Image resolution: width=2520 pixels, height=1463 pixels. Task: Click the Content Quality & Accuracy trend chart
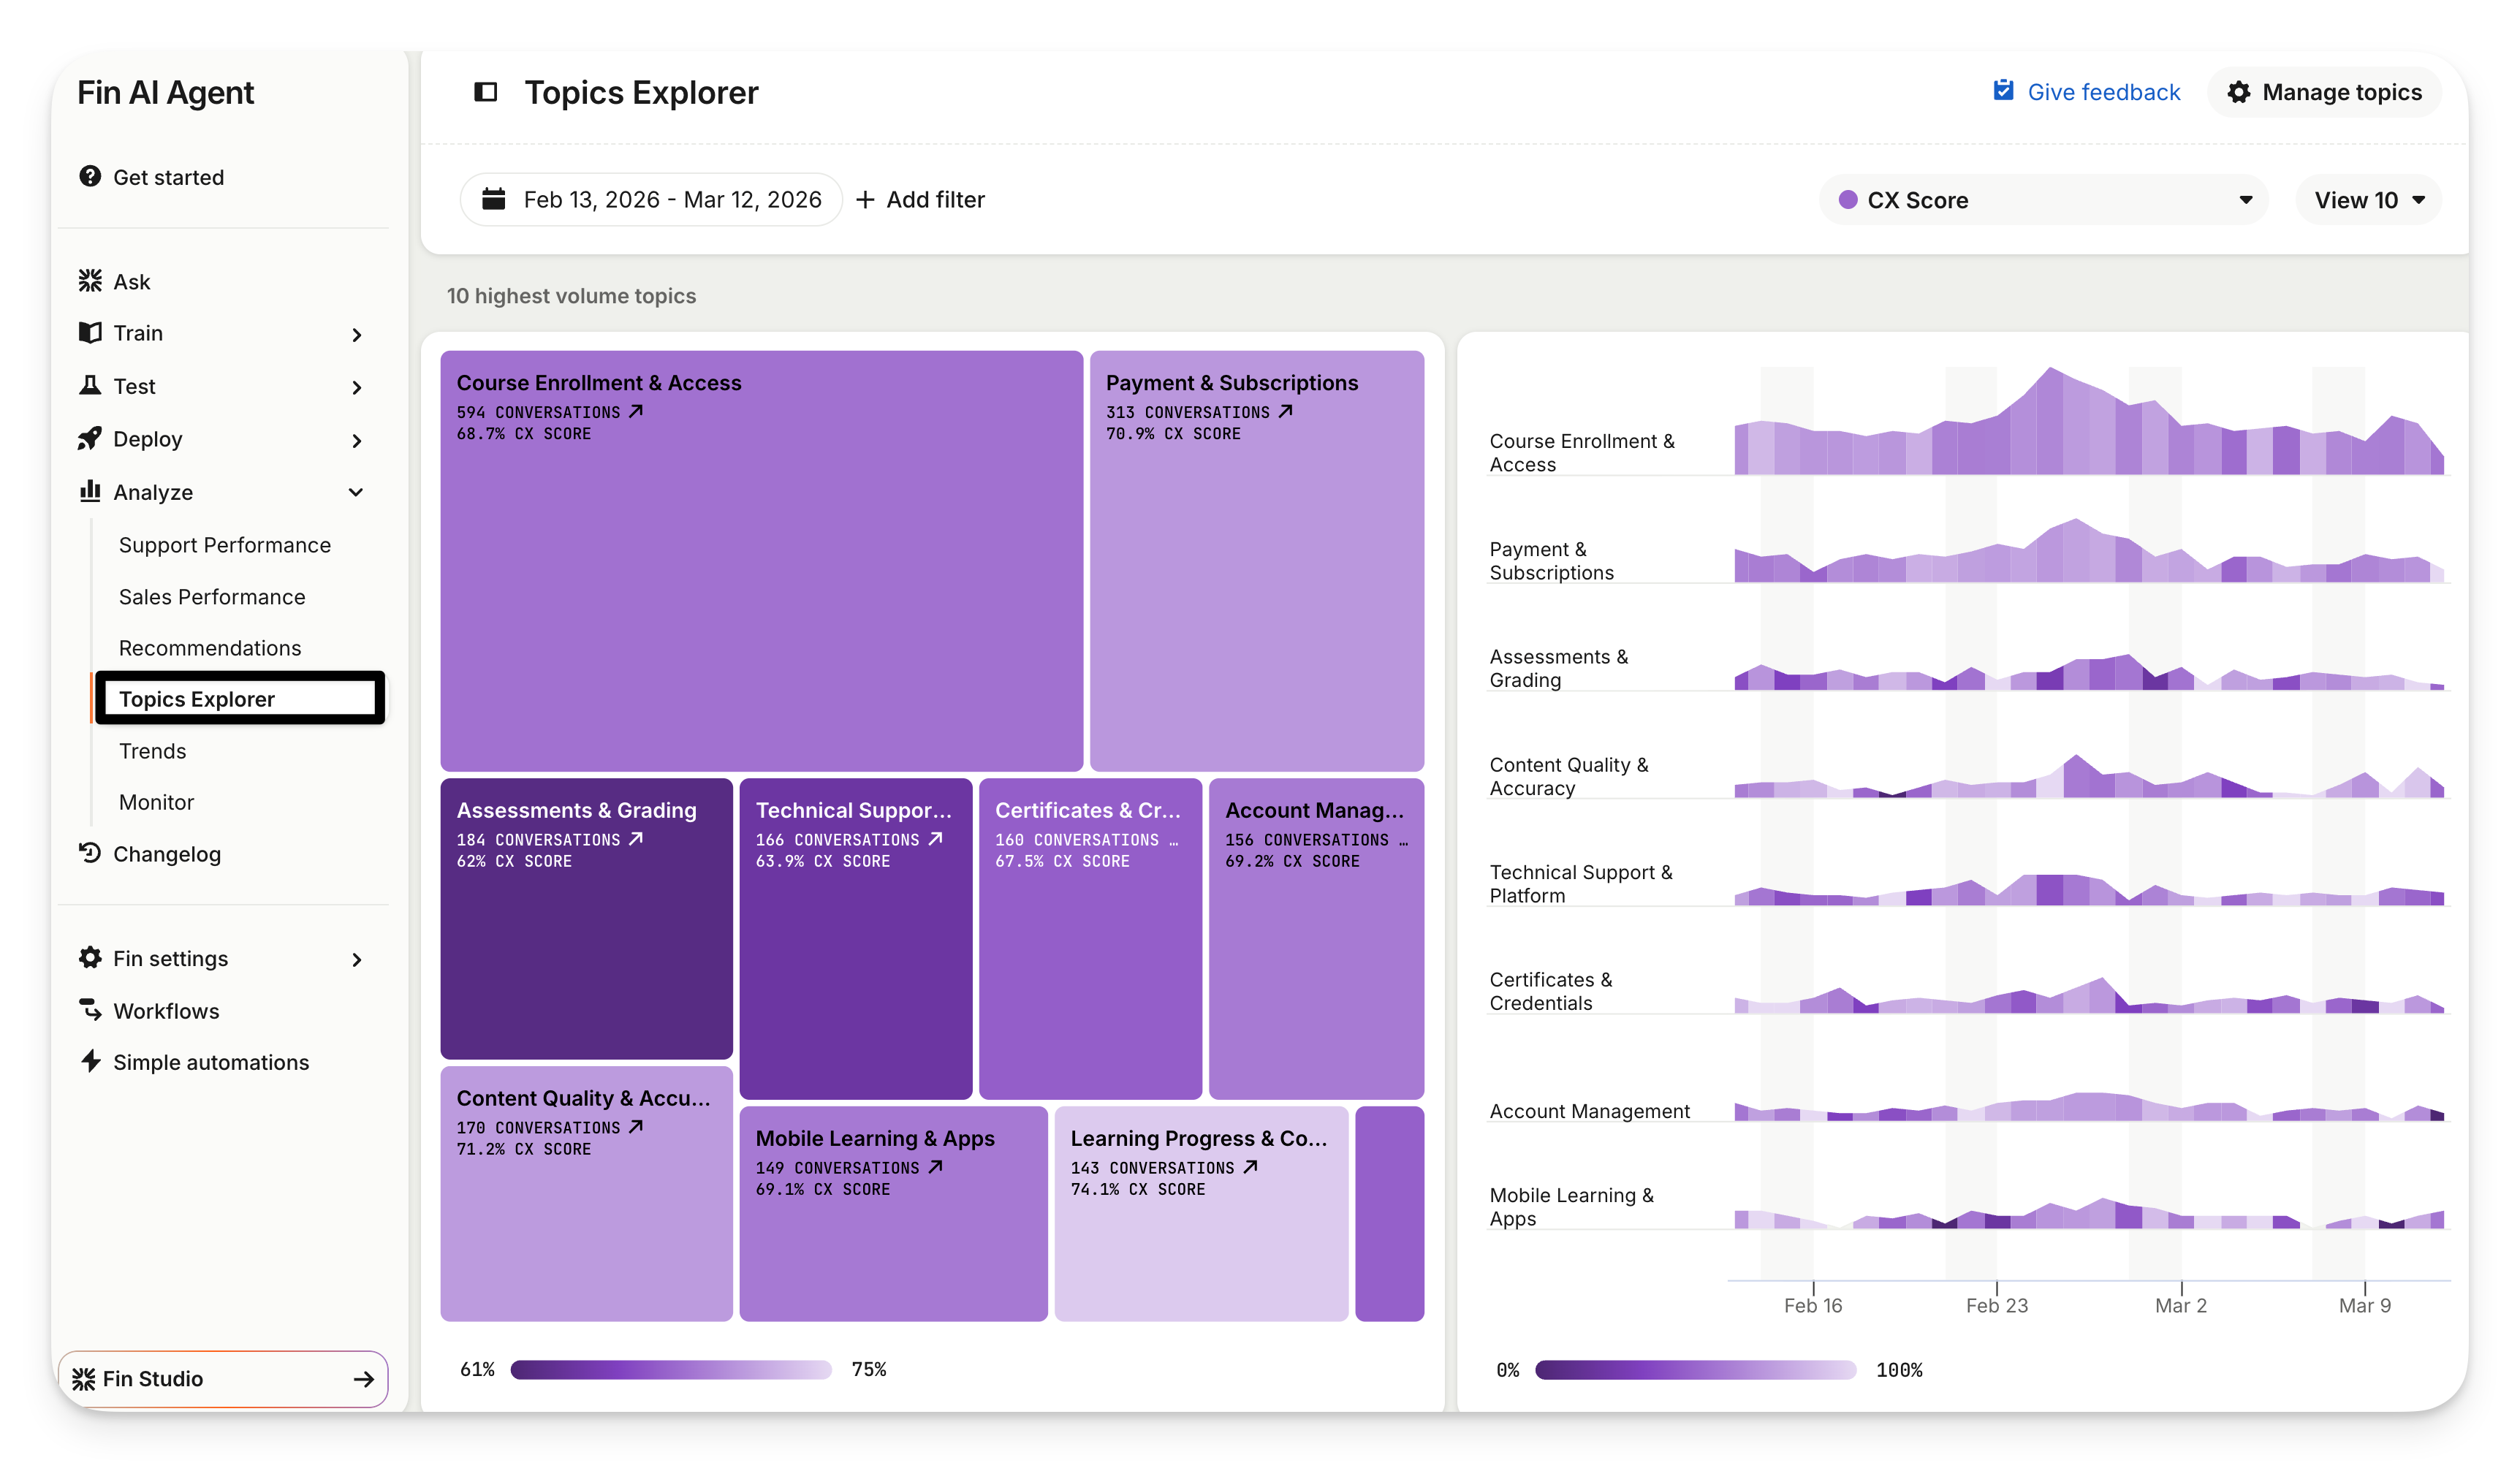point(2089,776)
